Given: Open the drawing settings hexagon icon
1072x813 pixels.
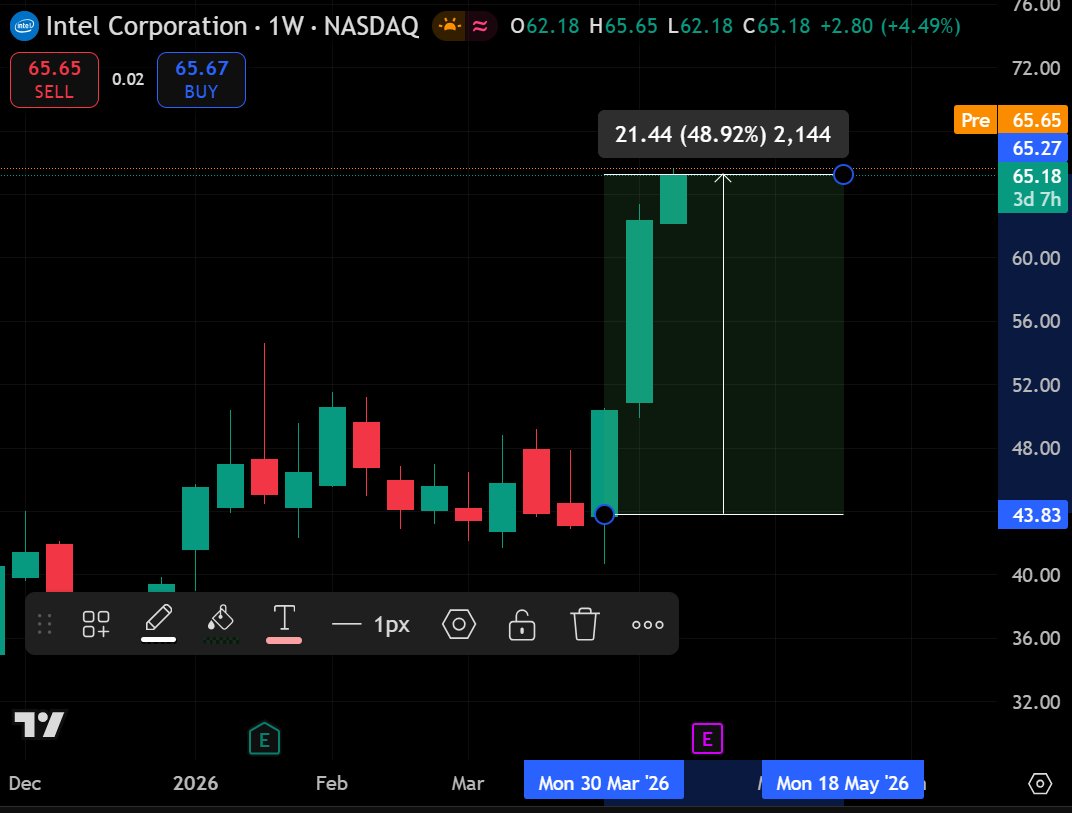Looking at the screenshot, I should click(x=459, y=624).
